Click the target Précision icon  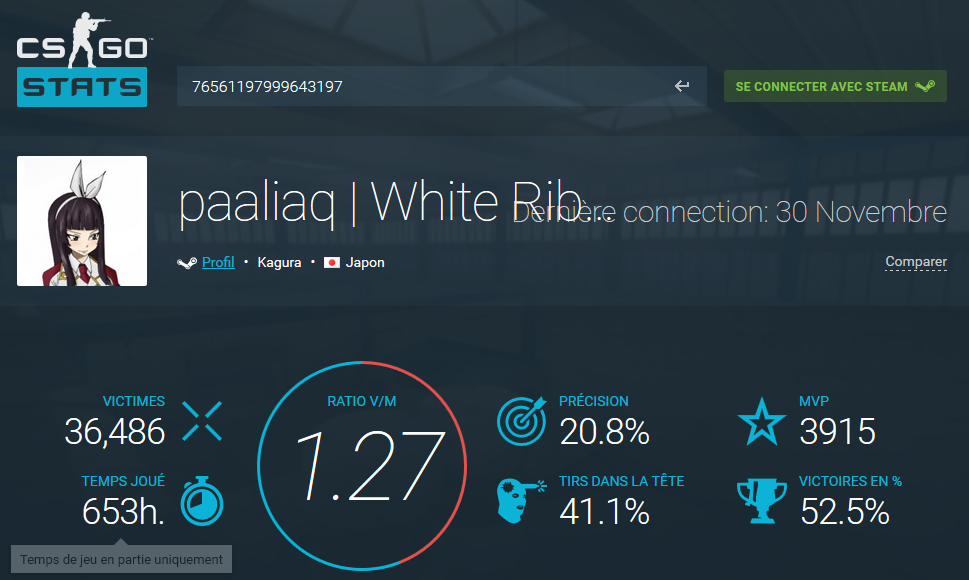click(522, 421)
